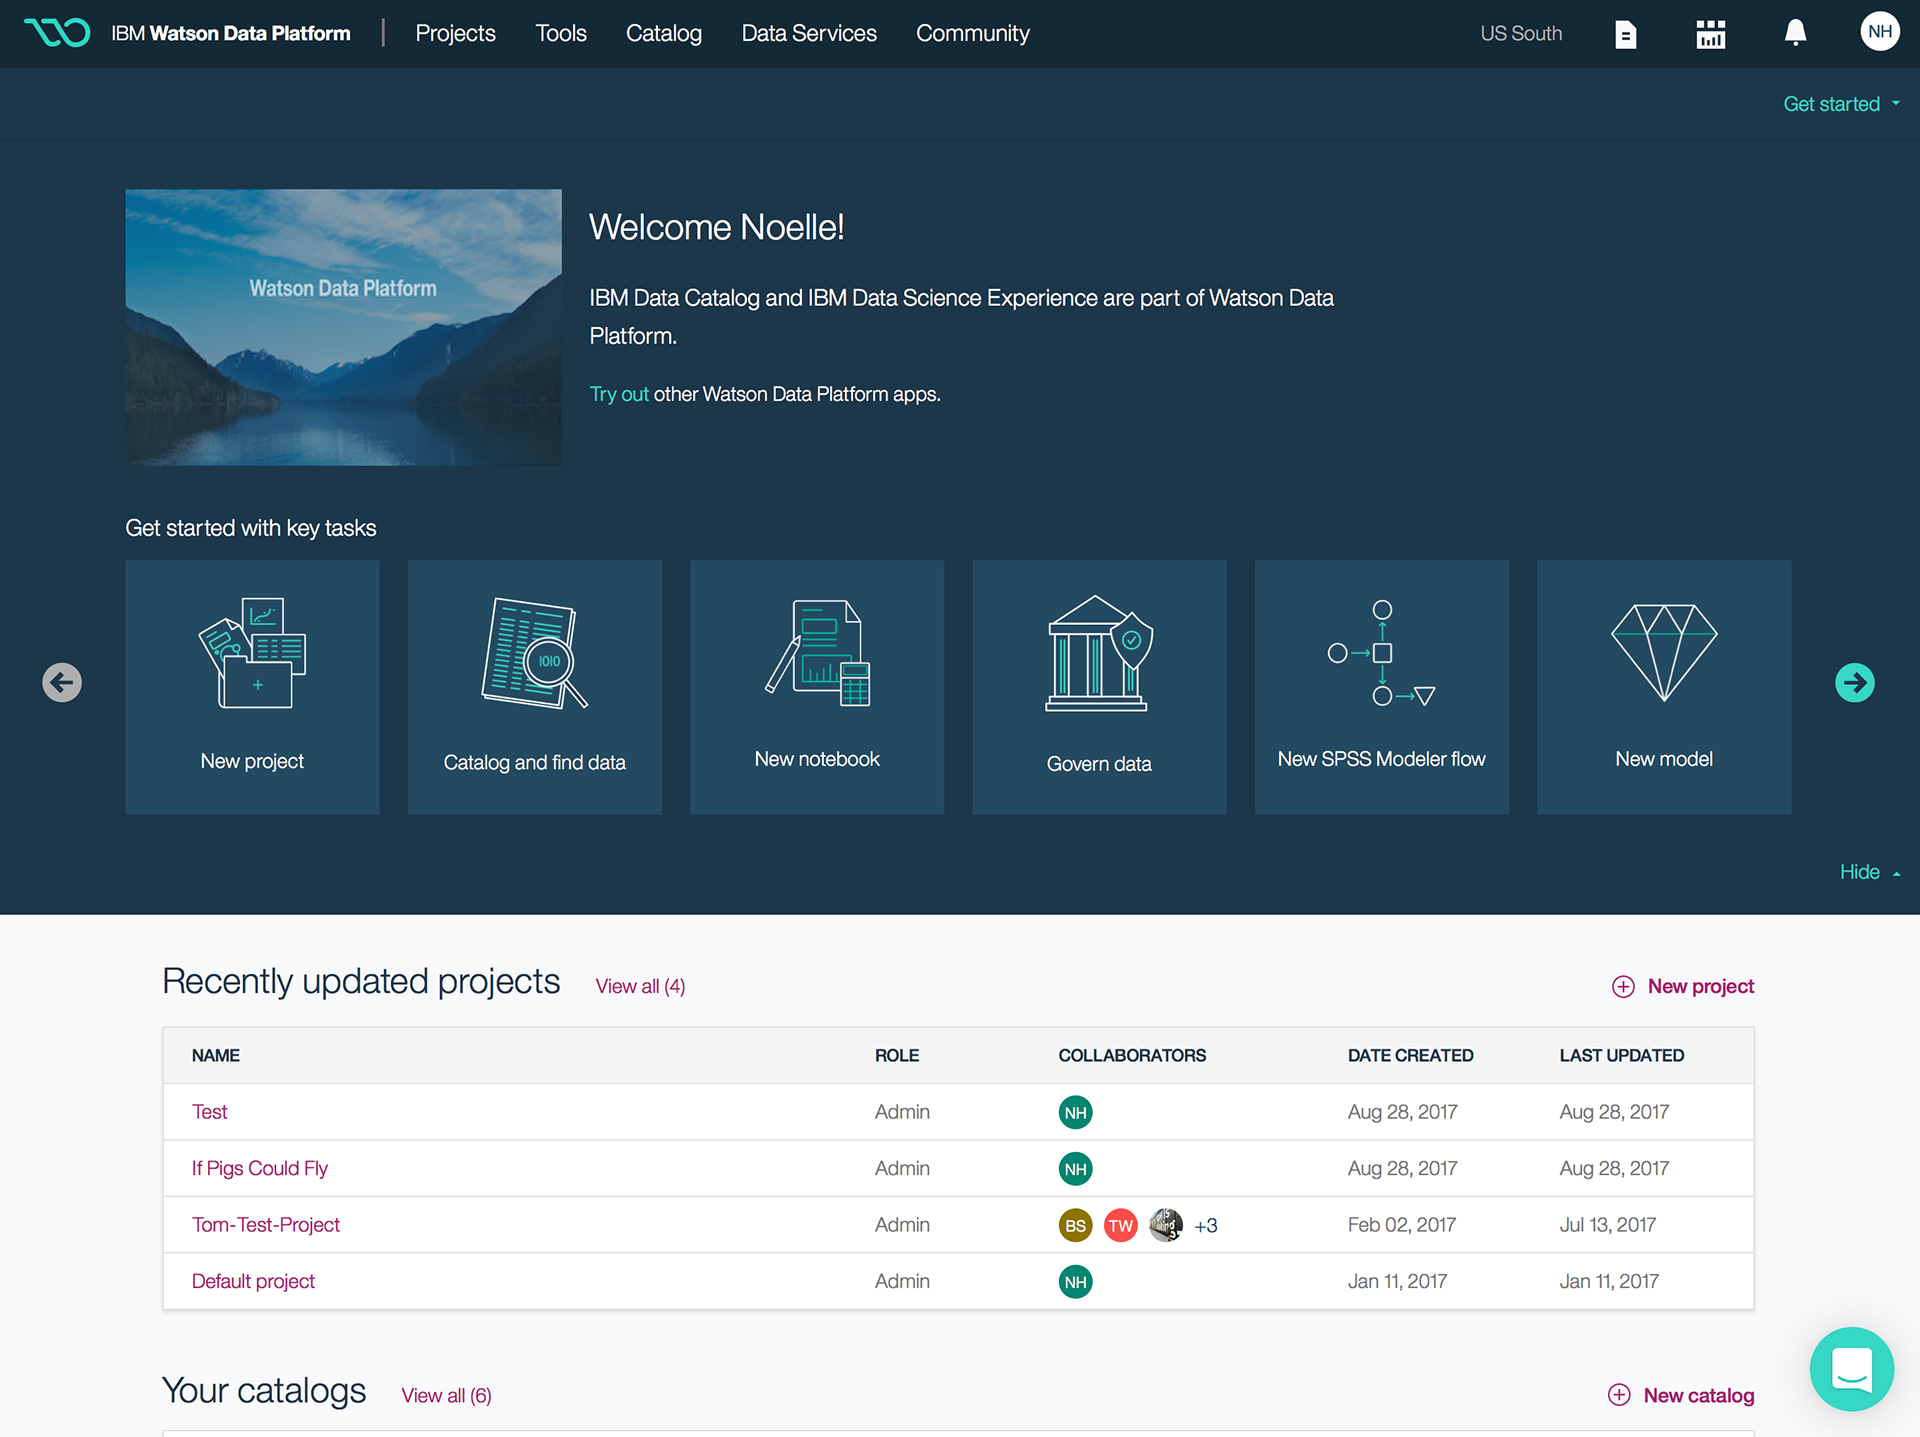Expand the Get started dropdown
Viewport: 1920px width, 1437px height.
point(1841,104)
